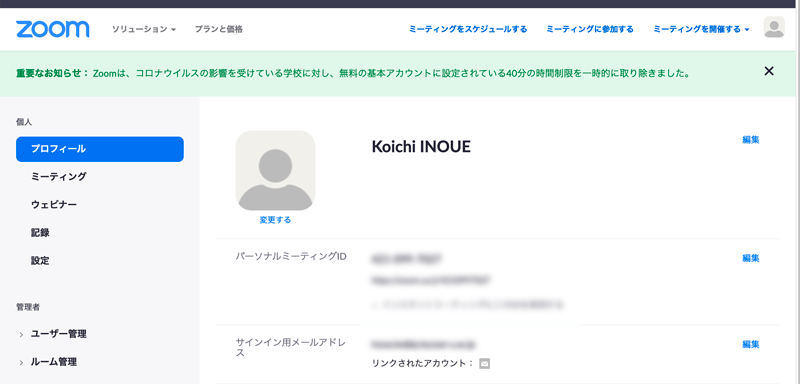
Task: Click the 重要なお知らせ heading text
Action: point(53,73)
